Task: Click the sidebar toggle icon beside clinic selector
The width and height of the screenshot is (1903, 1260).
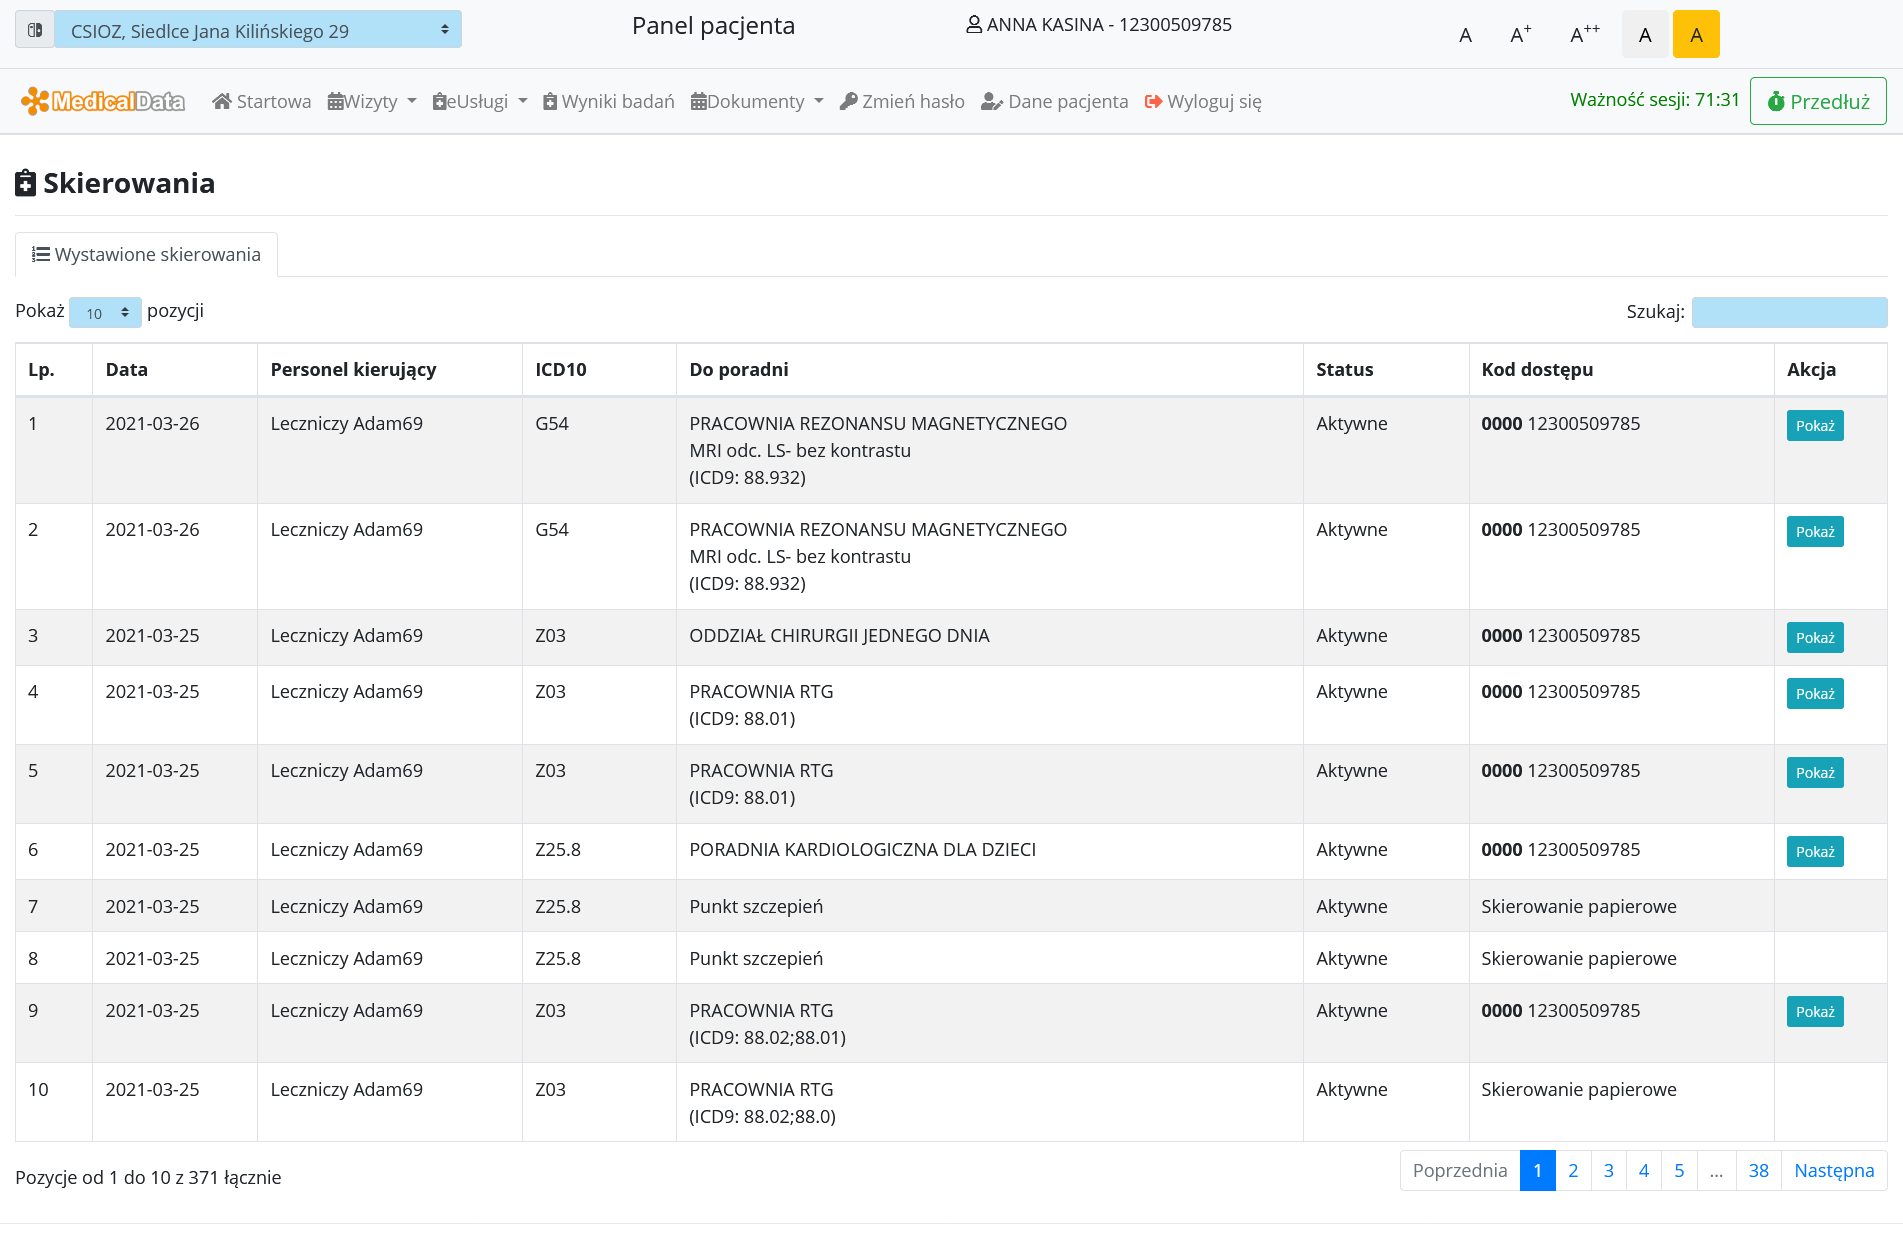Action: [34, 30]
